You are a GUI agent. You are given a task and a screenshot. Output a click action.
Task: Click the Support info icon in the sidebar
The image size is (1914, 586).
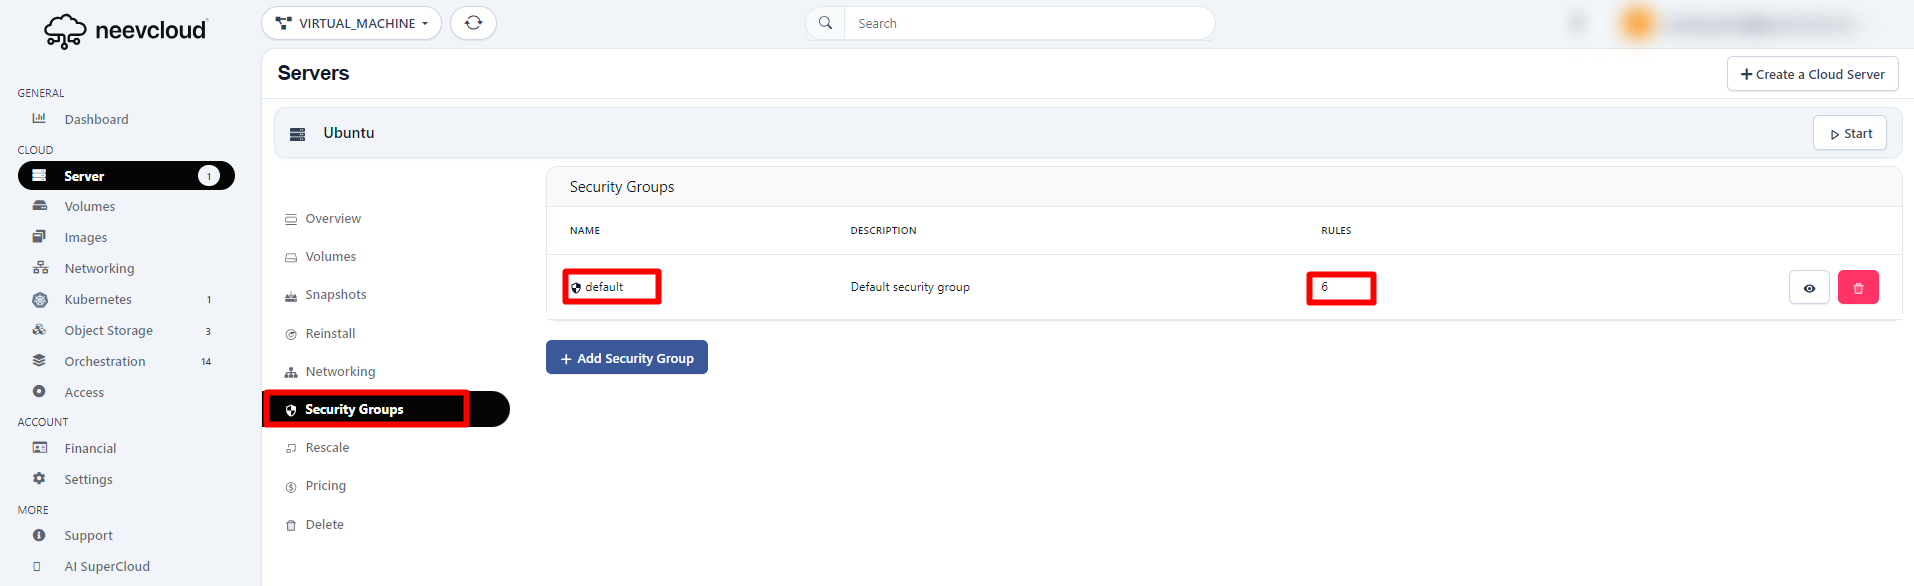pyautogui.click(x=39, y=535)
